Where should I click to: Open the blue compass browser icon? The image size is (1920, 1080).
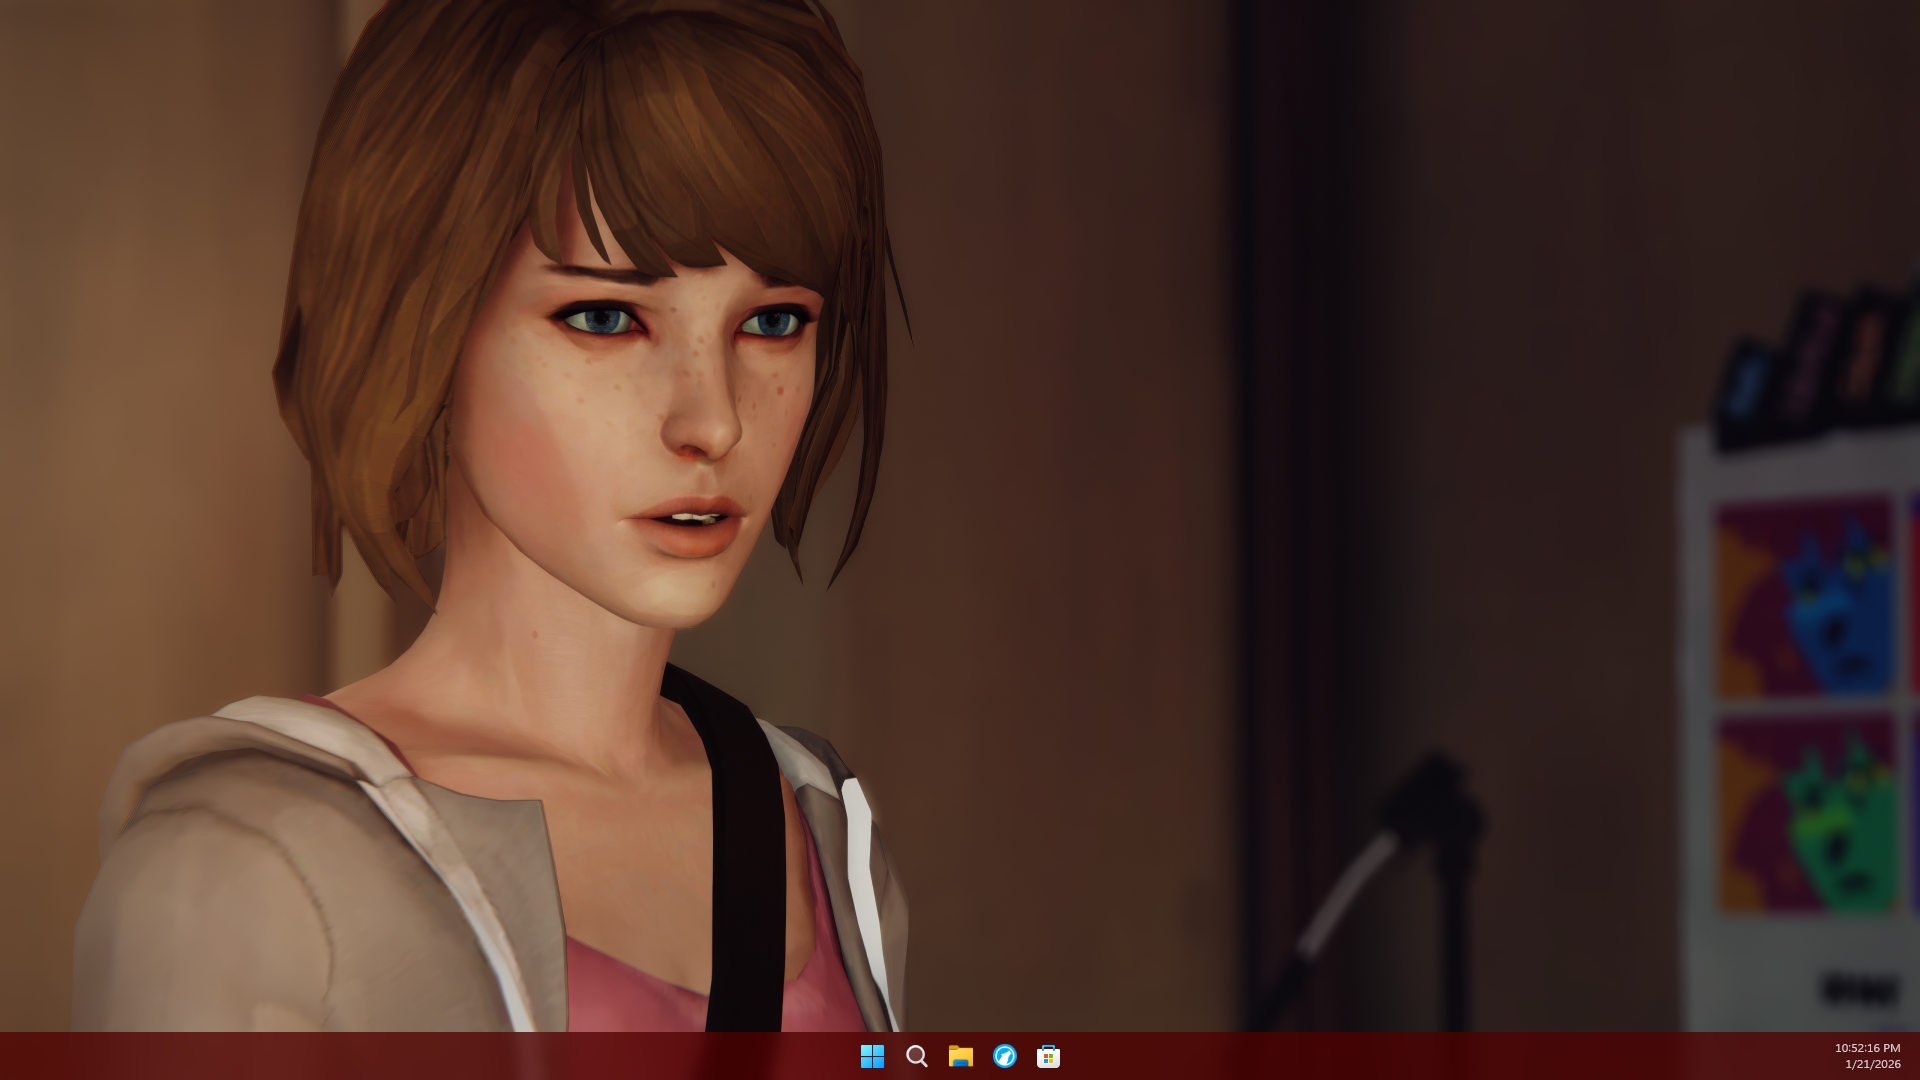coord(1004,1056)
